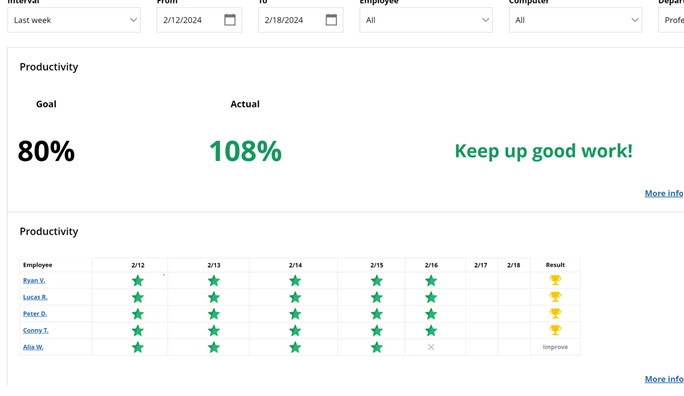684x396 pixels.
Task: Click Peter D.'s trophy result icon
Action: click(555, 313)
